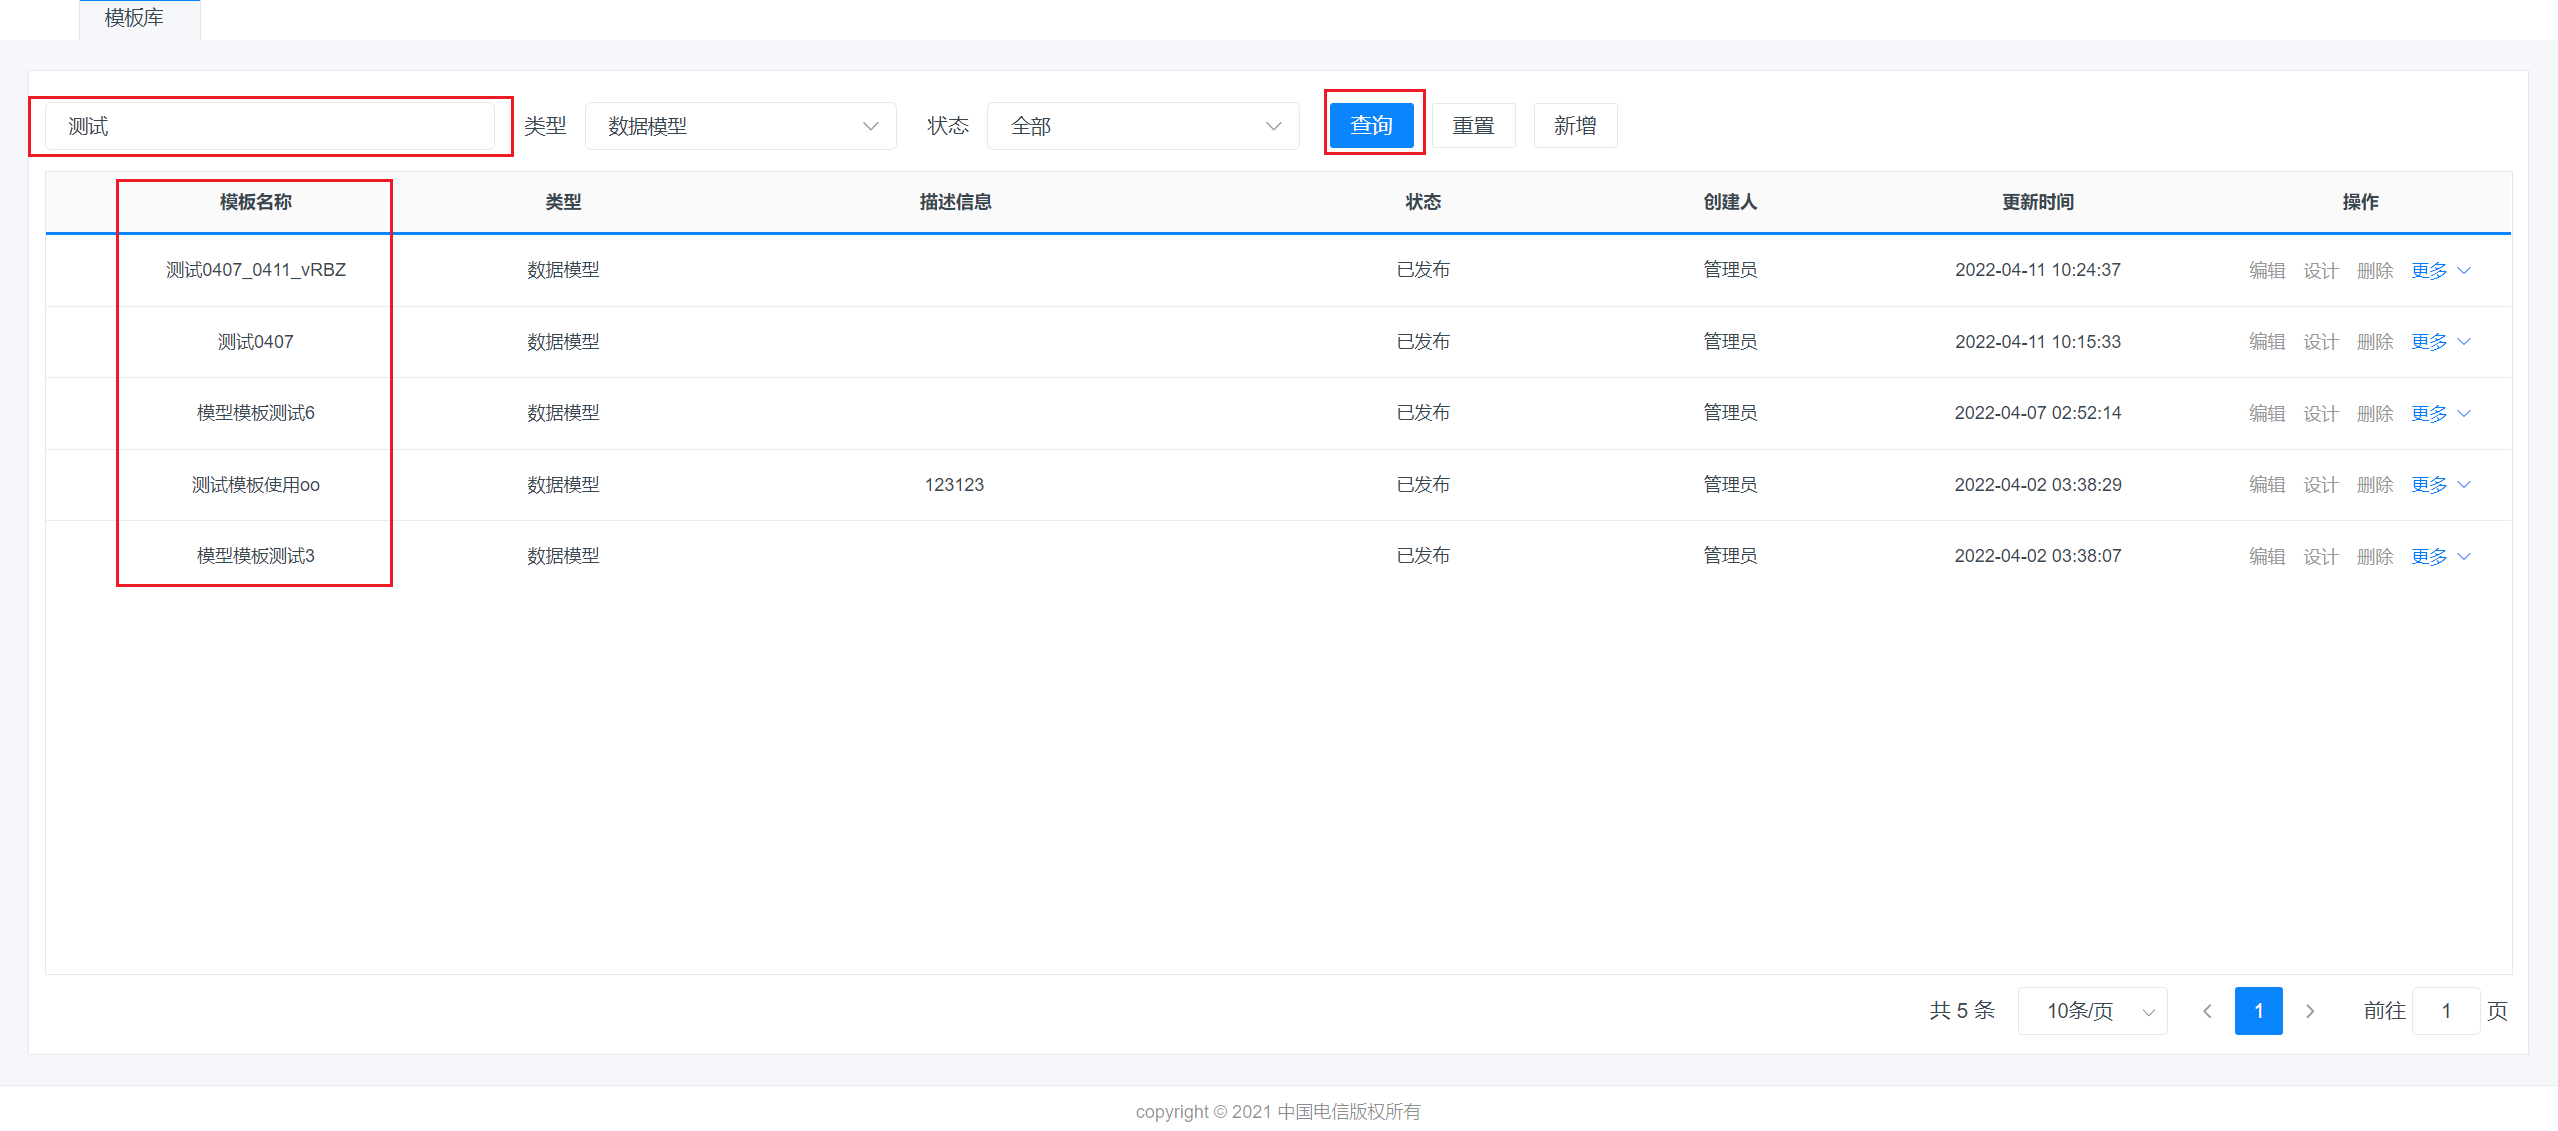Click the previous page arrow icon
Image resolution: width=2558 pixels, height=1131 pixels.
click(2207, 1011)
